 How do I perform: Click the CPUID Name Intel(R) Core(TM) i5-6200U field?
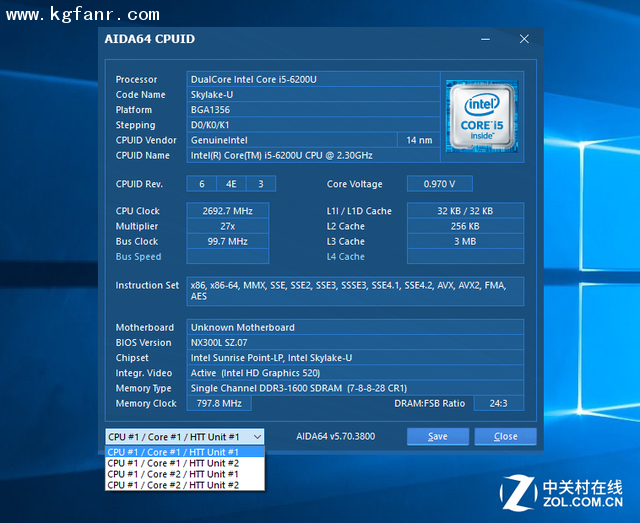313,155
